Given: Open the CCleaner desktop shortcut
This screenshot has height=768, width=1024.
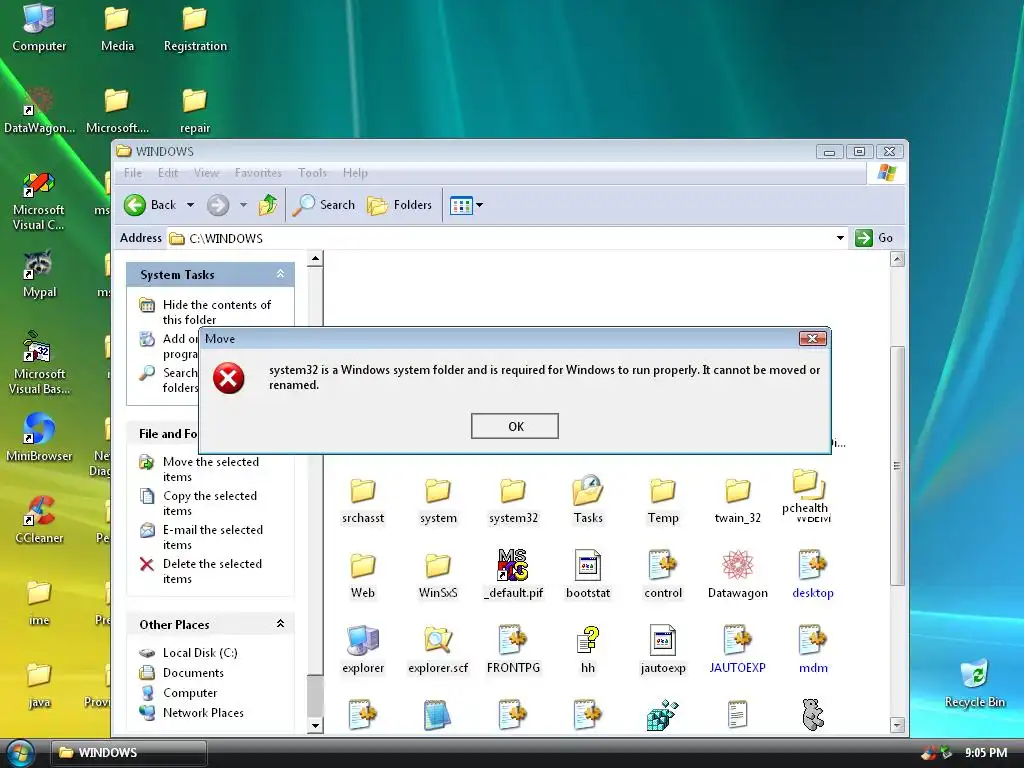Looking at the screenshot, I should coord(39,519).
